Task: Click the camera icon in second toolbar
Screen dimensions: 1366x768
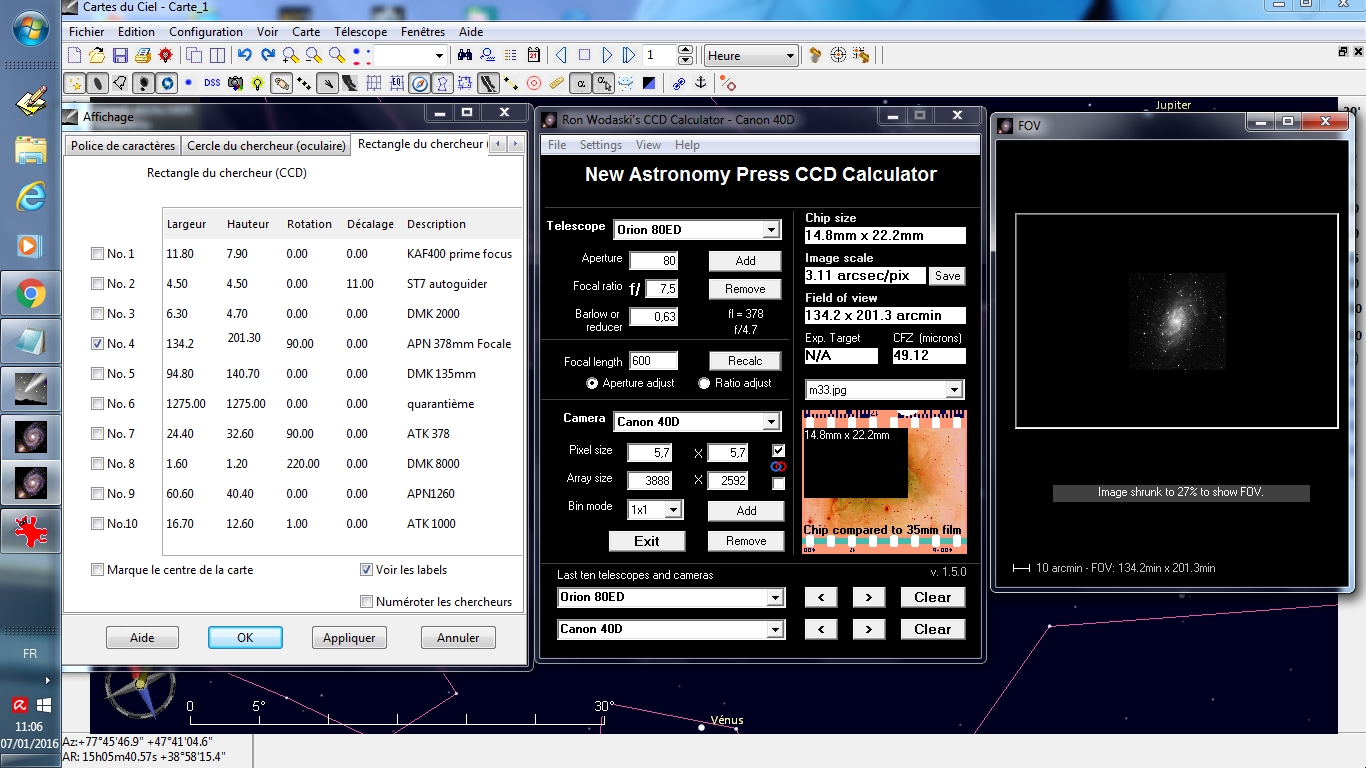Action: click(x=236, y=83)
